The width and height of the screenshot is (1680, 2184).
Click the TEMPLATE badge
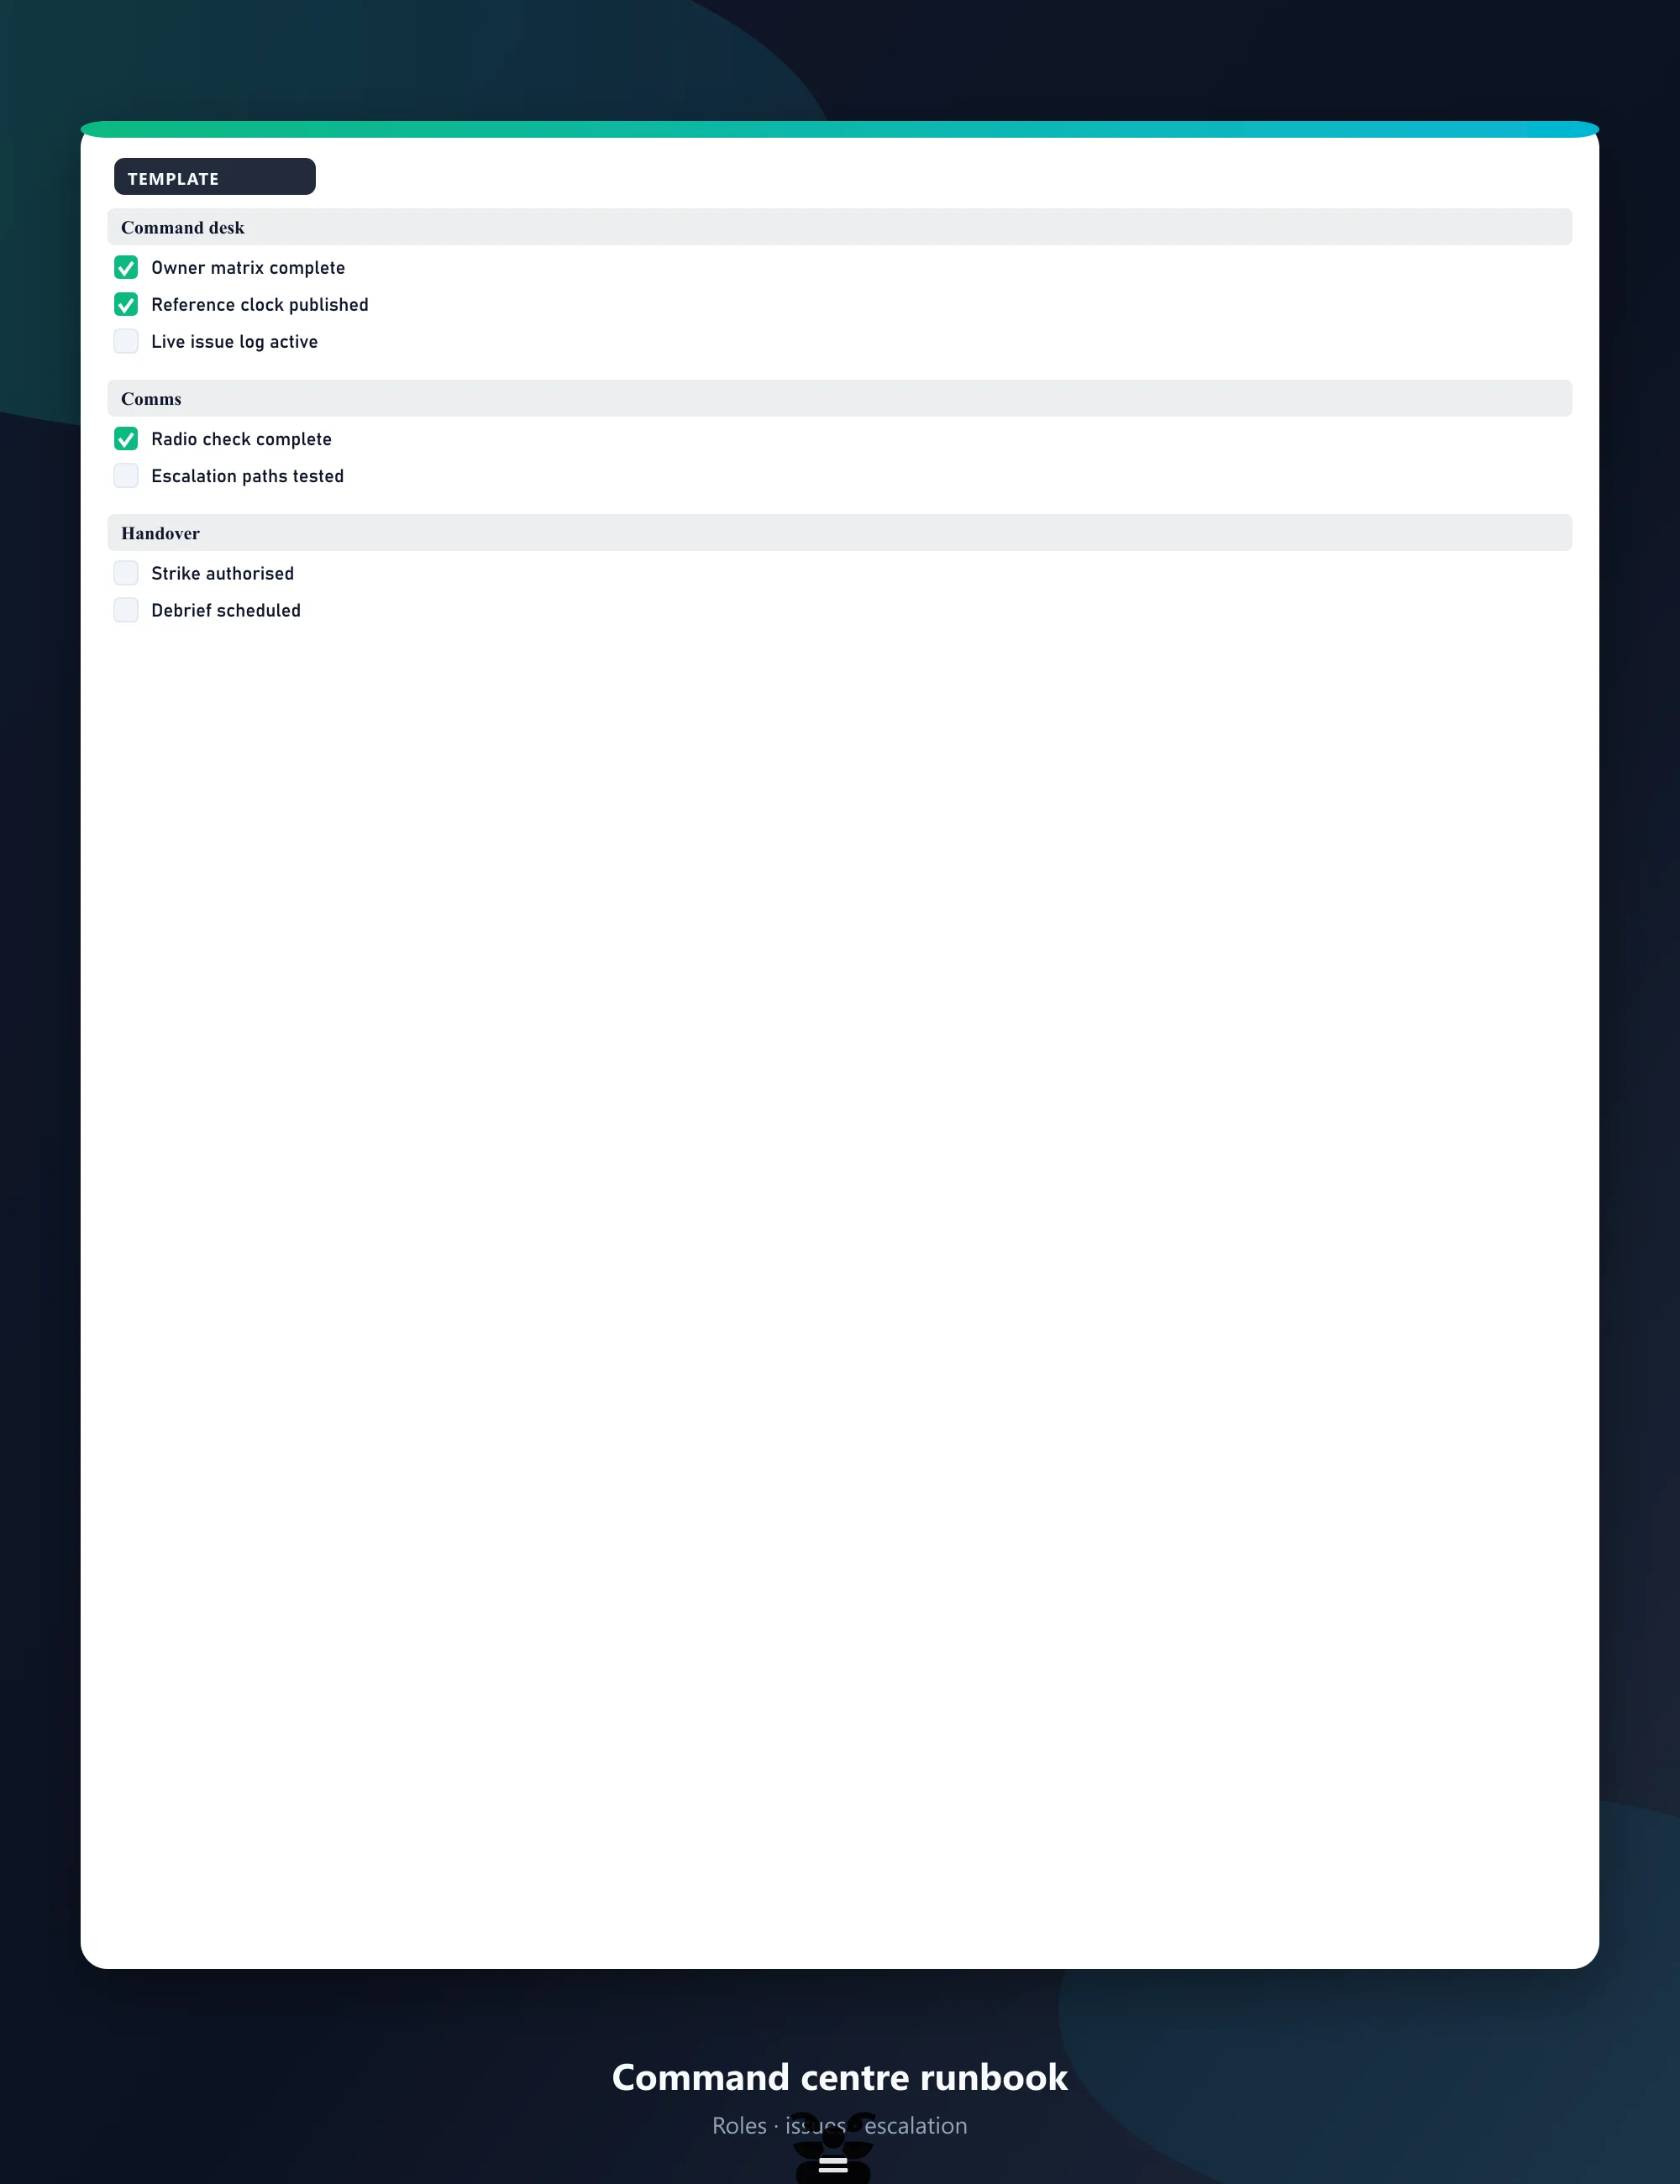point(215,177)
